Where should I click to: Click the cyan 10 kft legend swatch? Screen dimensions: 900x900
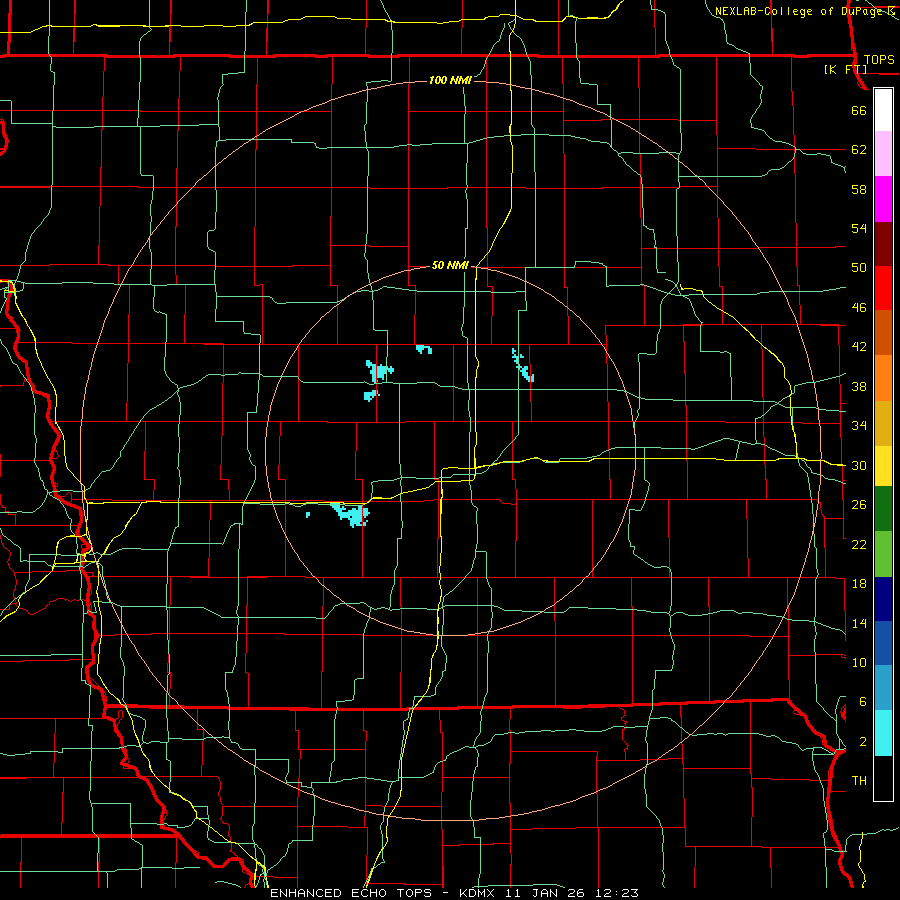(883, 733)
